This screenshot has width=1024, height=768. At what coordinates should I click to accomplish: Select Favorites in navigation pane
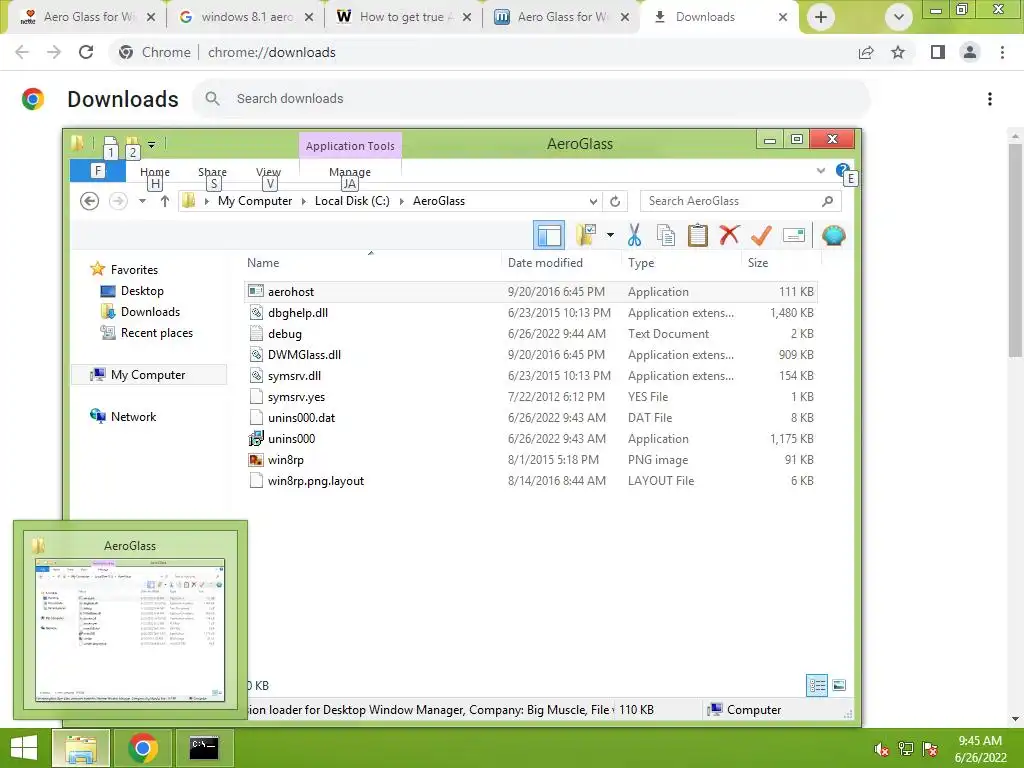coord(134,269)
